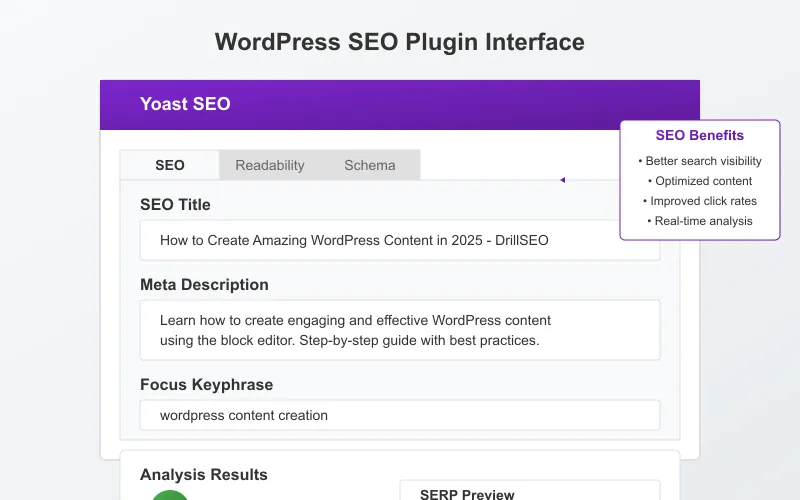The width and height of the screenshot is (800, 500).
Task: Click the Focus Keyphrase label
Action: coord(207,385)
